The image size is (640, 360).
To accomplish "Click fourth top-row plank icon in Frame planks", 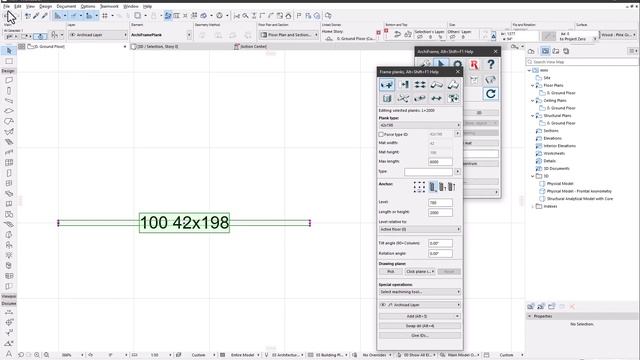I will [x=436, y=84].
